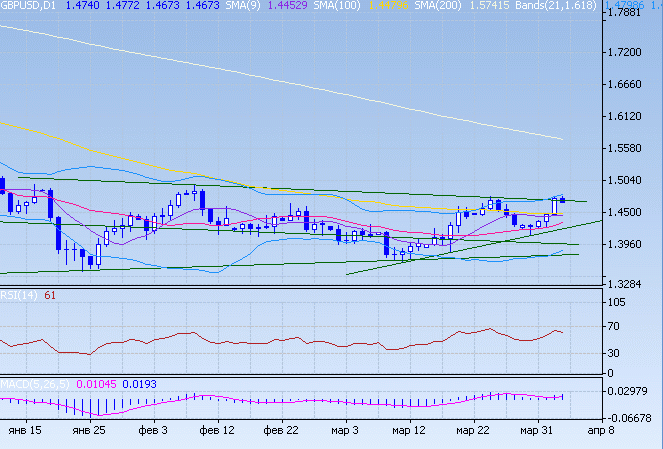
Task: Select the 1.5040 price axis level
Action: 626,180
